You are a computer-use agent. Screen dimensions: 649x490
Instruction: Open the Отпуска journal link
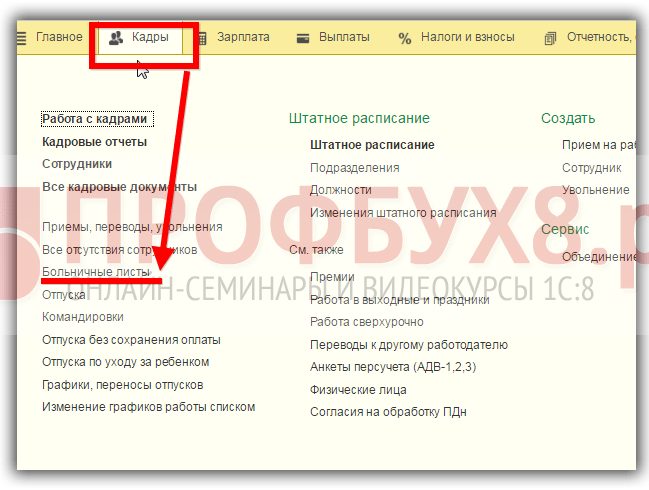click(x=64, y=295)
